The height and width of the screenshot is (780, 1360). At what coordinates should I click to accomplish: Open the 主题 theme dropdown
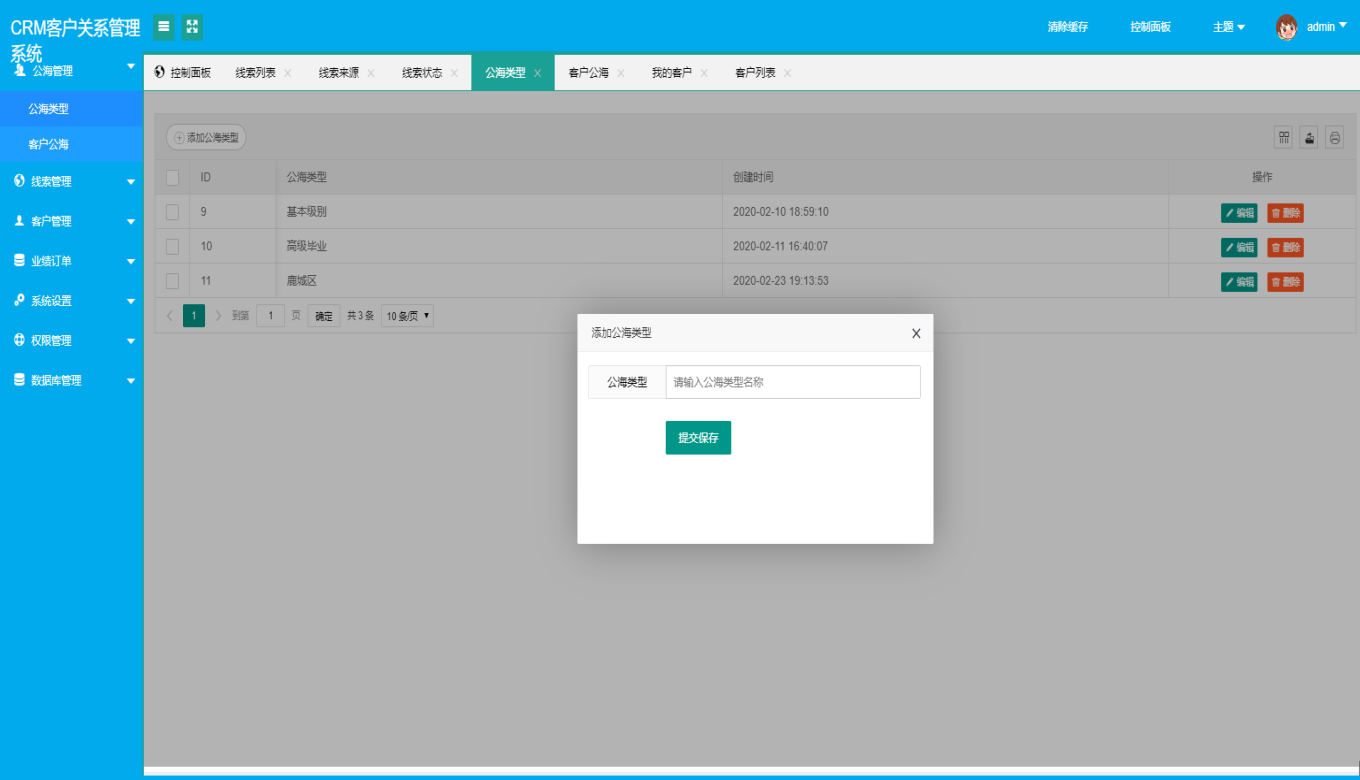coord(1229,27)
